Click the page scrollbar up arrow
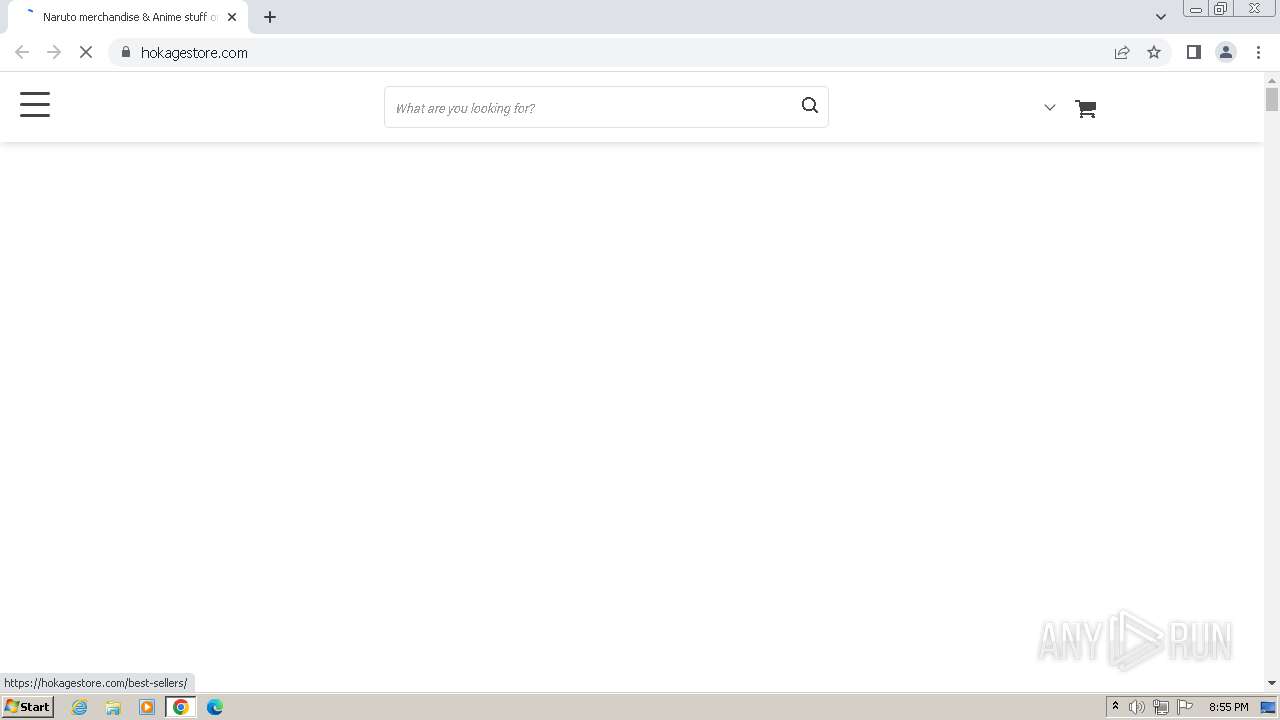Image resolution: width=1280 pixels, height=720 pixels. pos(1272,79)
